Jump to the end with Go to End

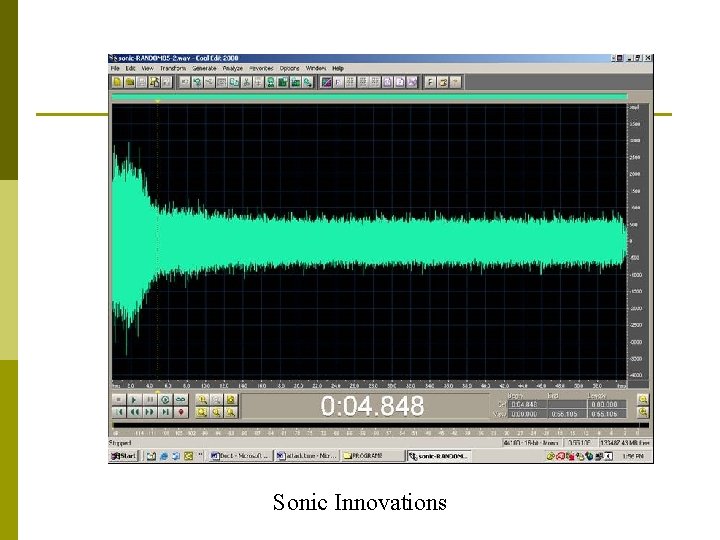pos(165,412)
